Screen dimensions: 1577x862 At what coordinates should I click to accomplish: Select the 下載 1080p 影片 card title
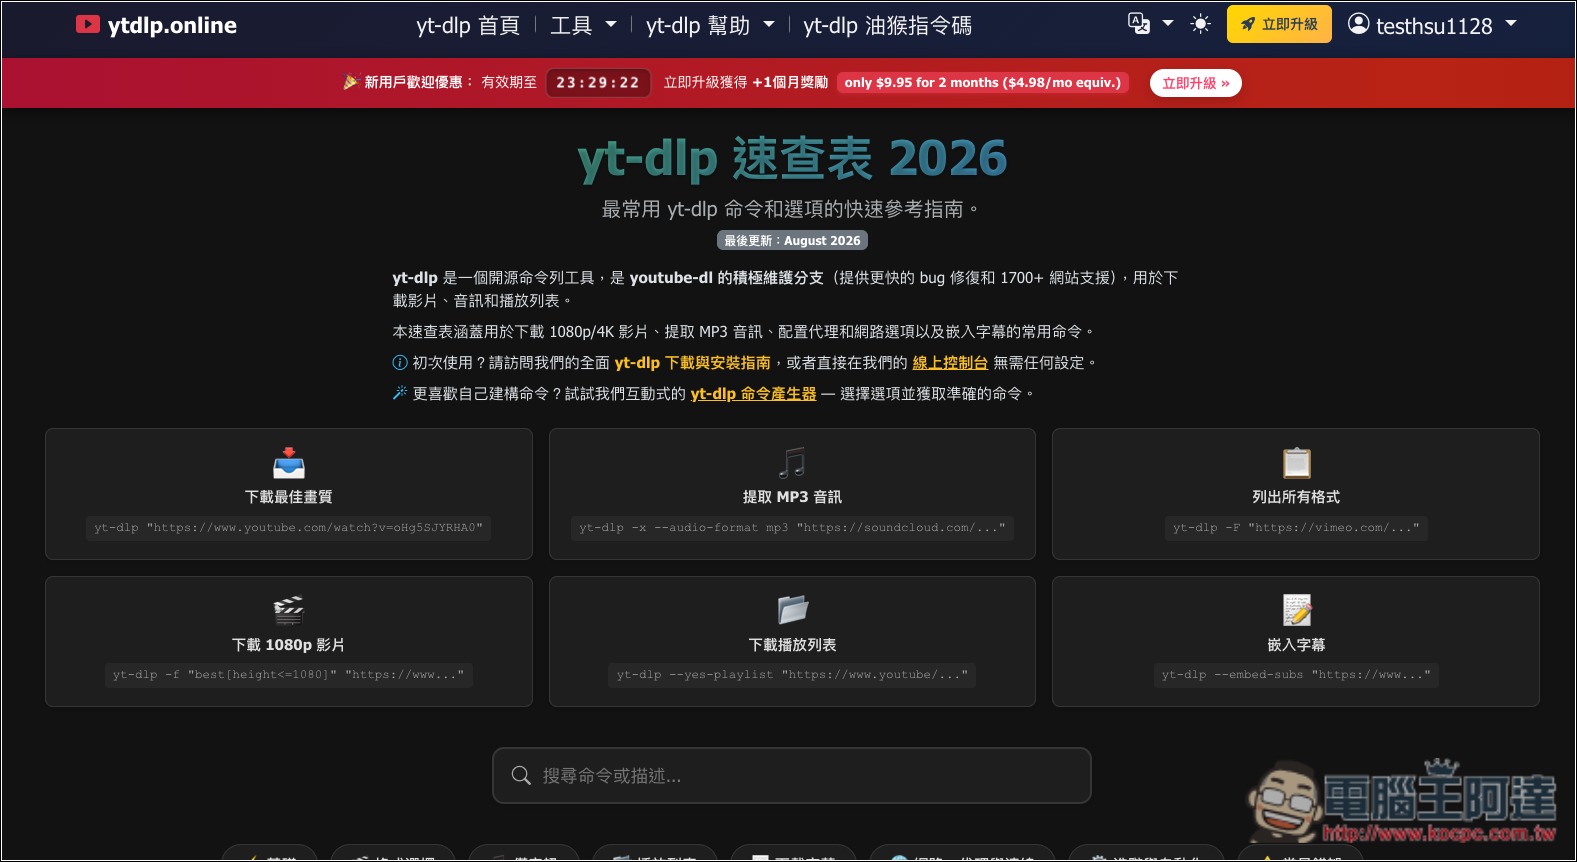[x=289, y=645]
